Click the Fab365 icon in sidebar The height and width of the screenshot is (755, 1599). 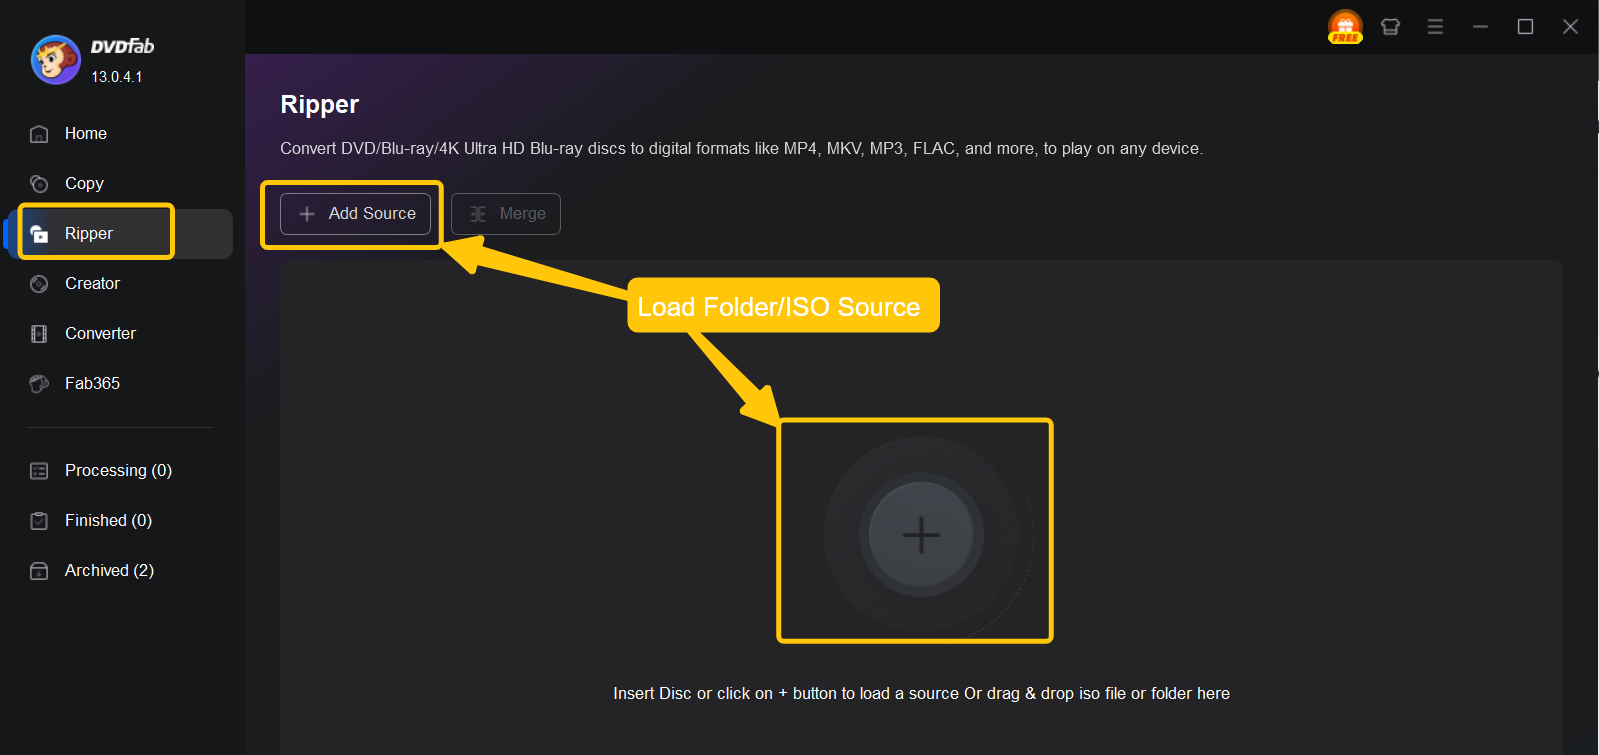click(39, 384)
